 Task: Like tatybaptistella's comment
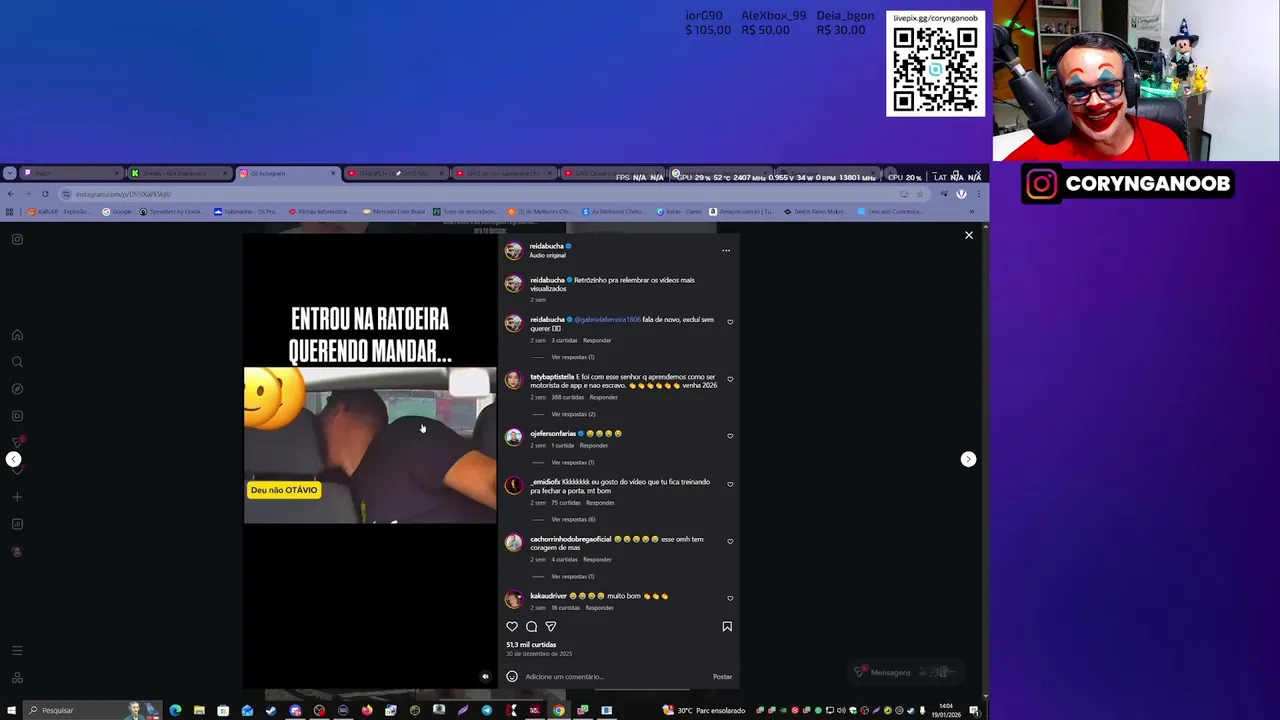point(730,379)
